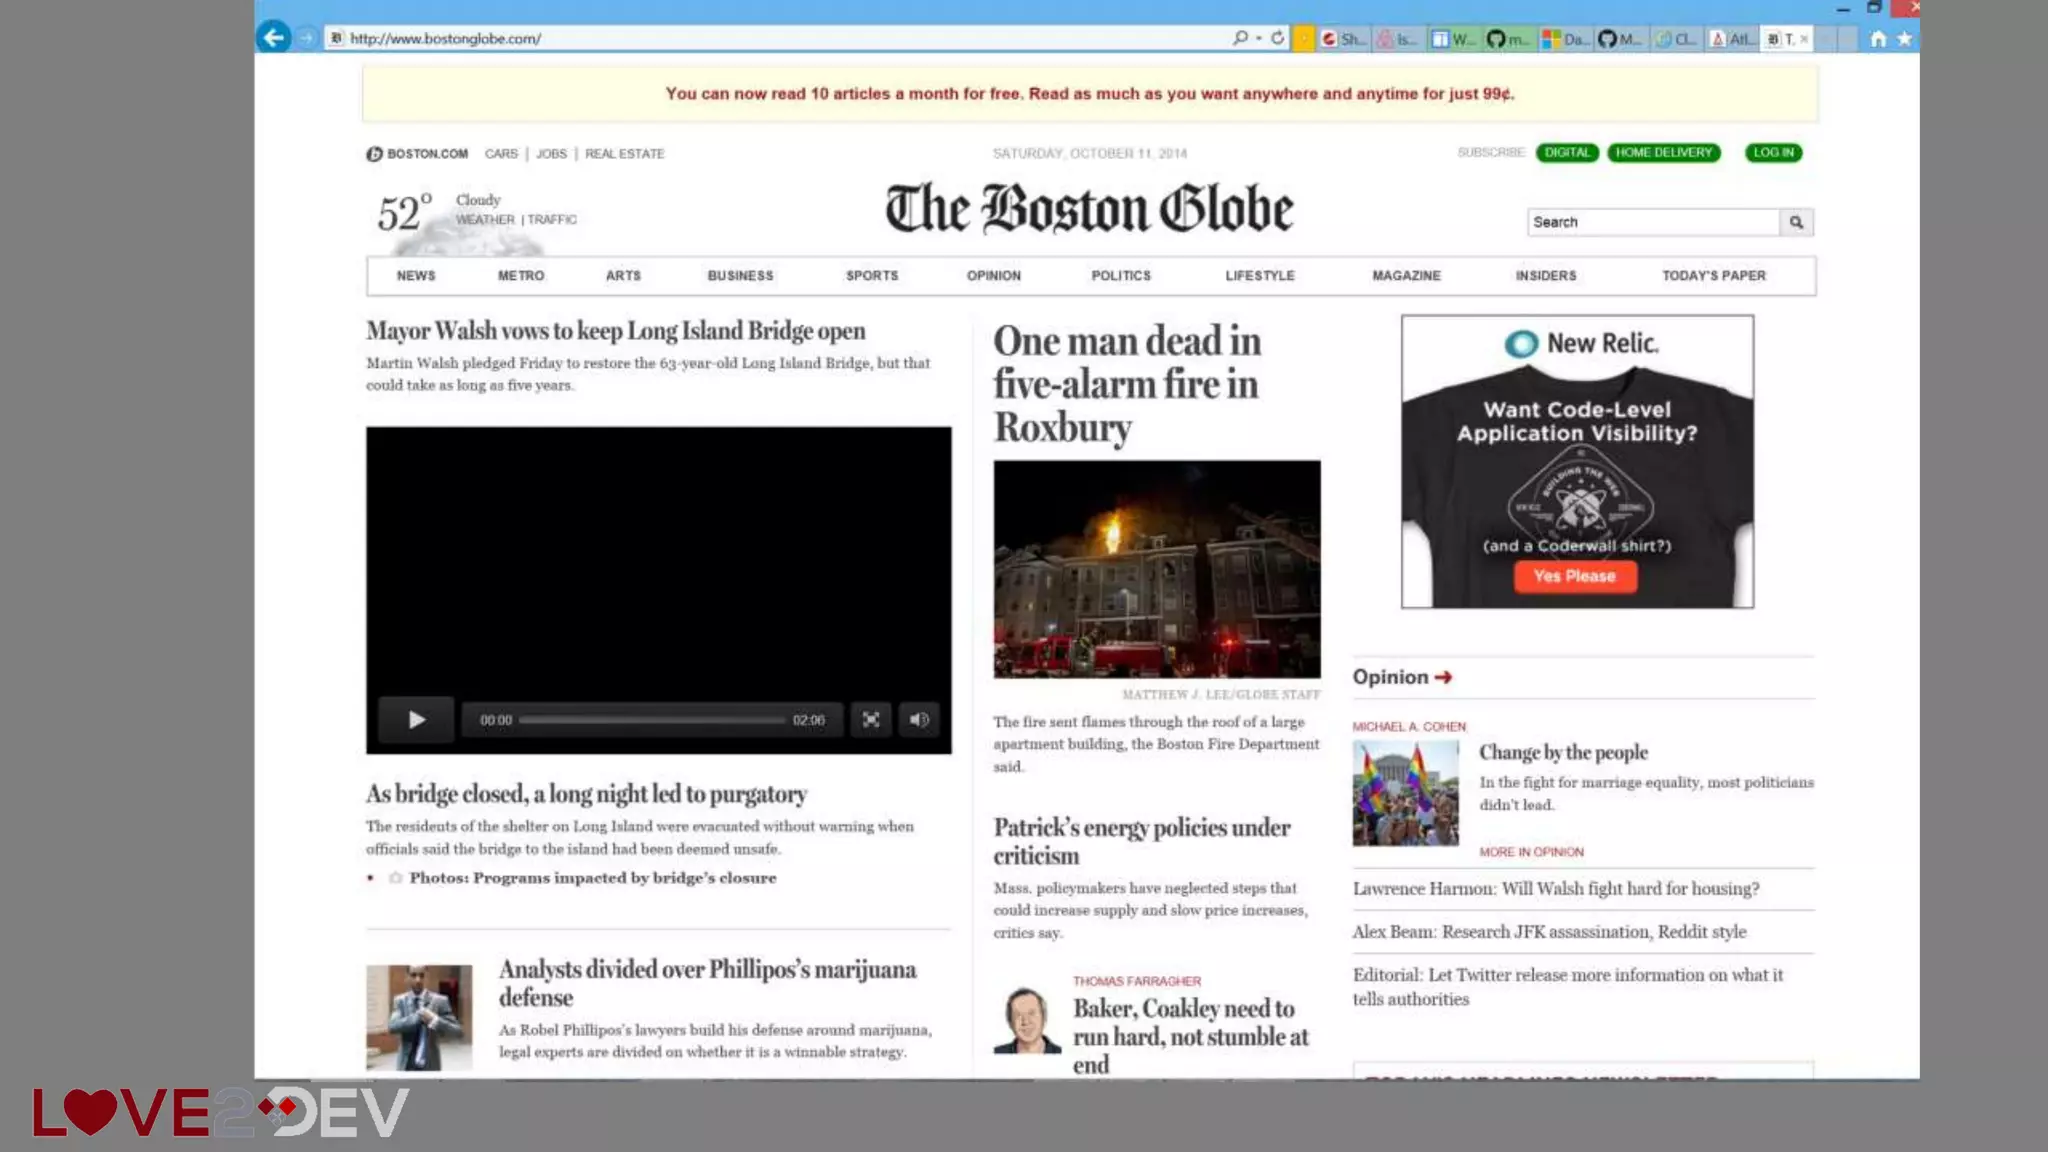Click the browser back arrow button
The image size is (2048, 1152).
point(273,38)
